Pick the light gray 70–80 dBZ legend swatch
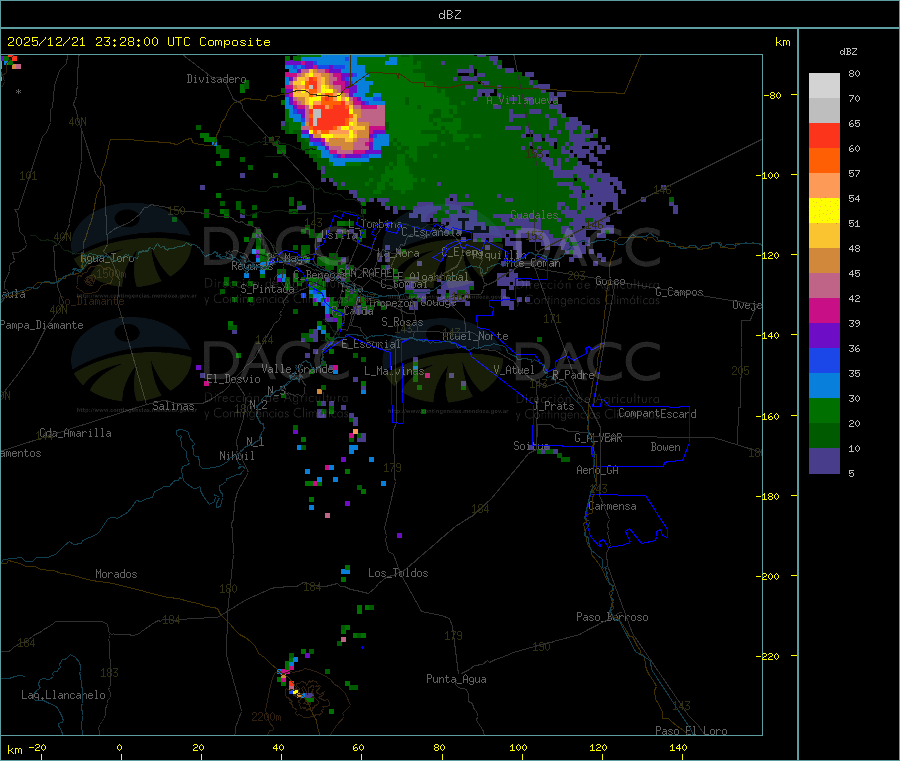 point(824,86)
